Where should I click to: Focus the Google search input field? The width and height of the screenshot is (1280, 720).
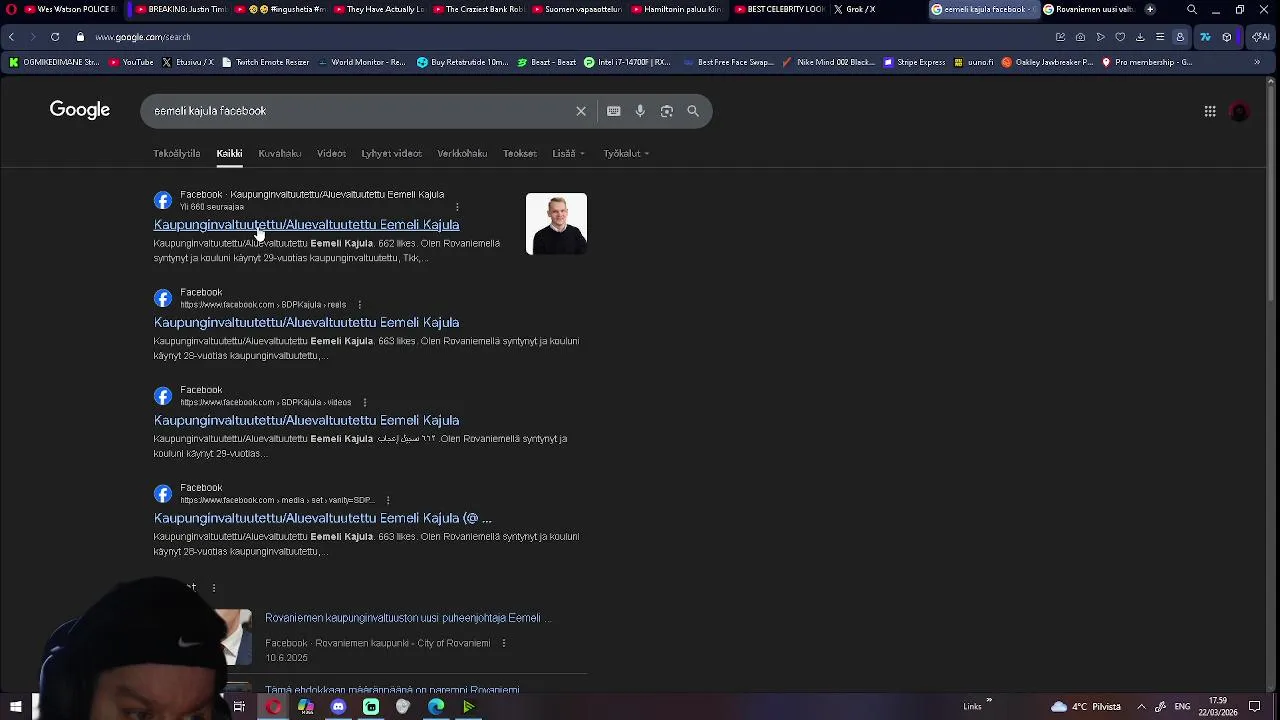point(360,111)
